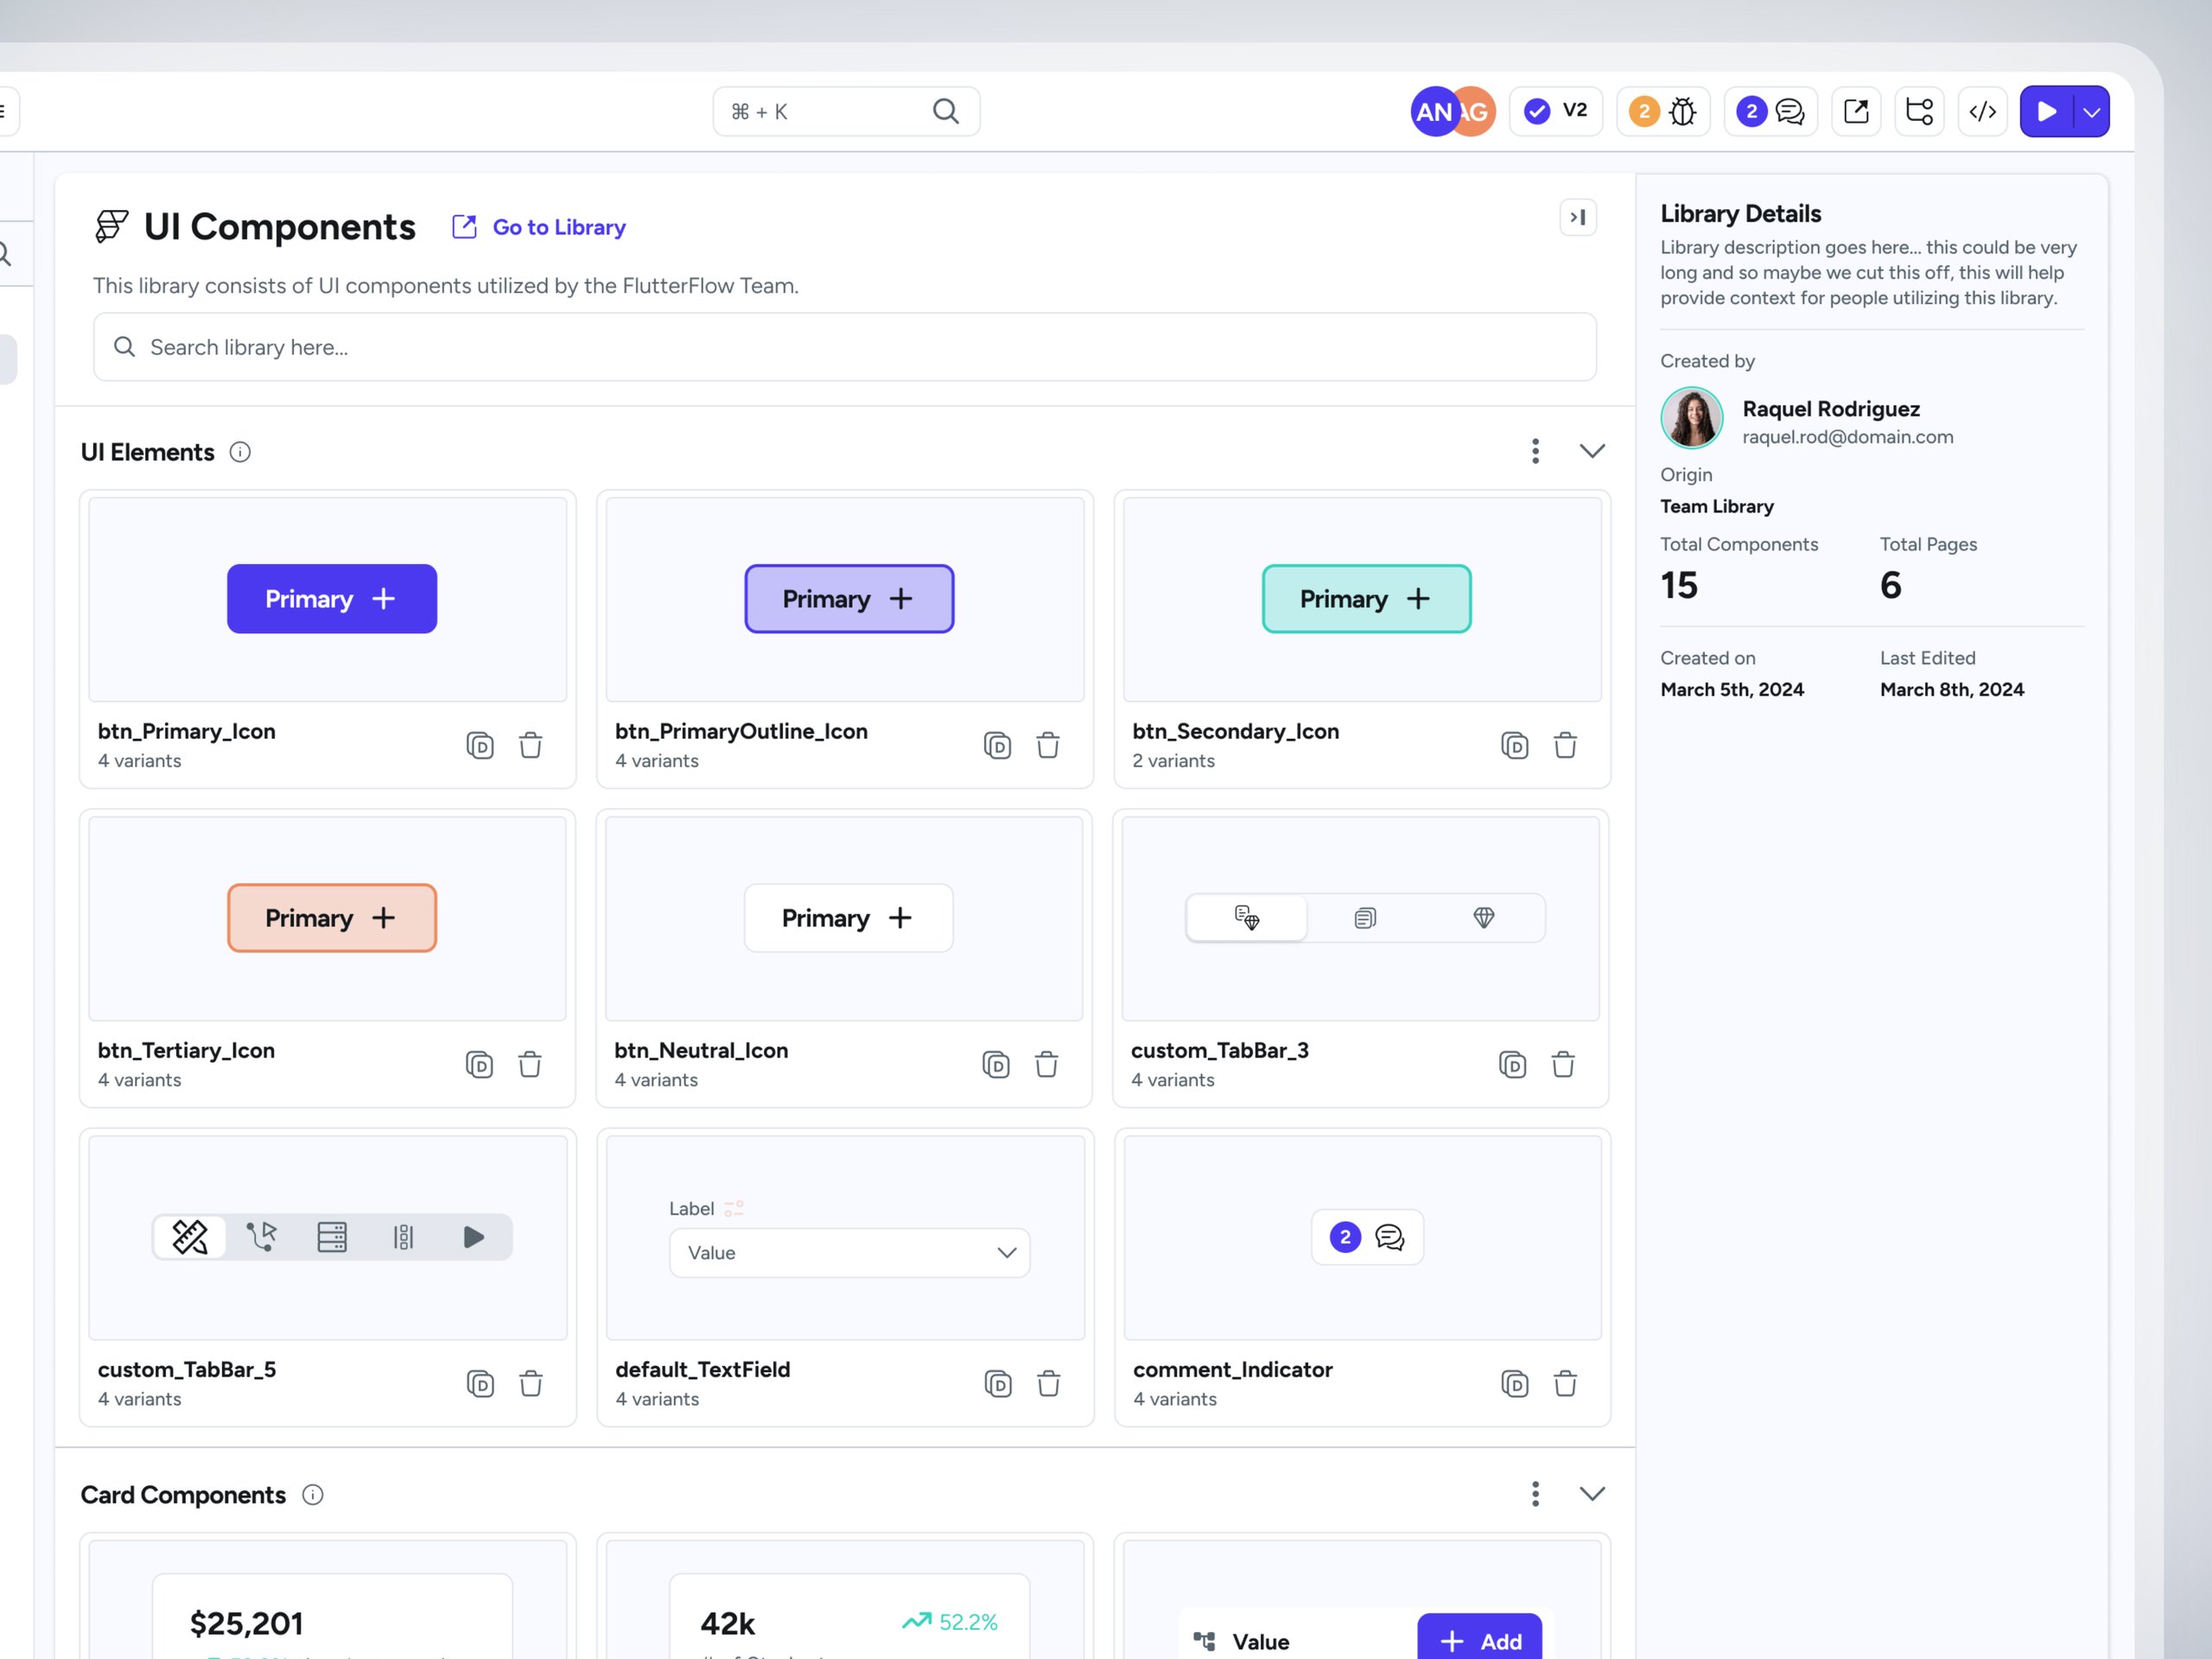Delete btn_Primary_Icon component
The height and width of the screenshot is (1659, 2212).
point(530,745)
